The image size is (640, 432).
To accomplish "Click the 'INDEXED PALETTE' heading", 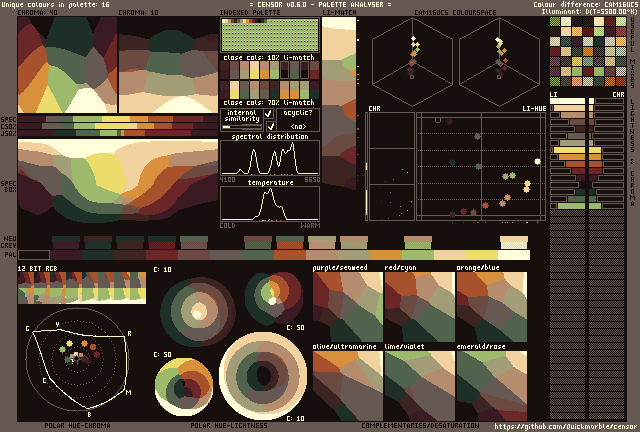I will click(250, 12).
